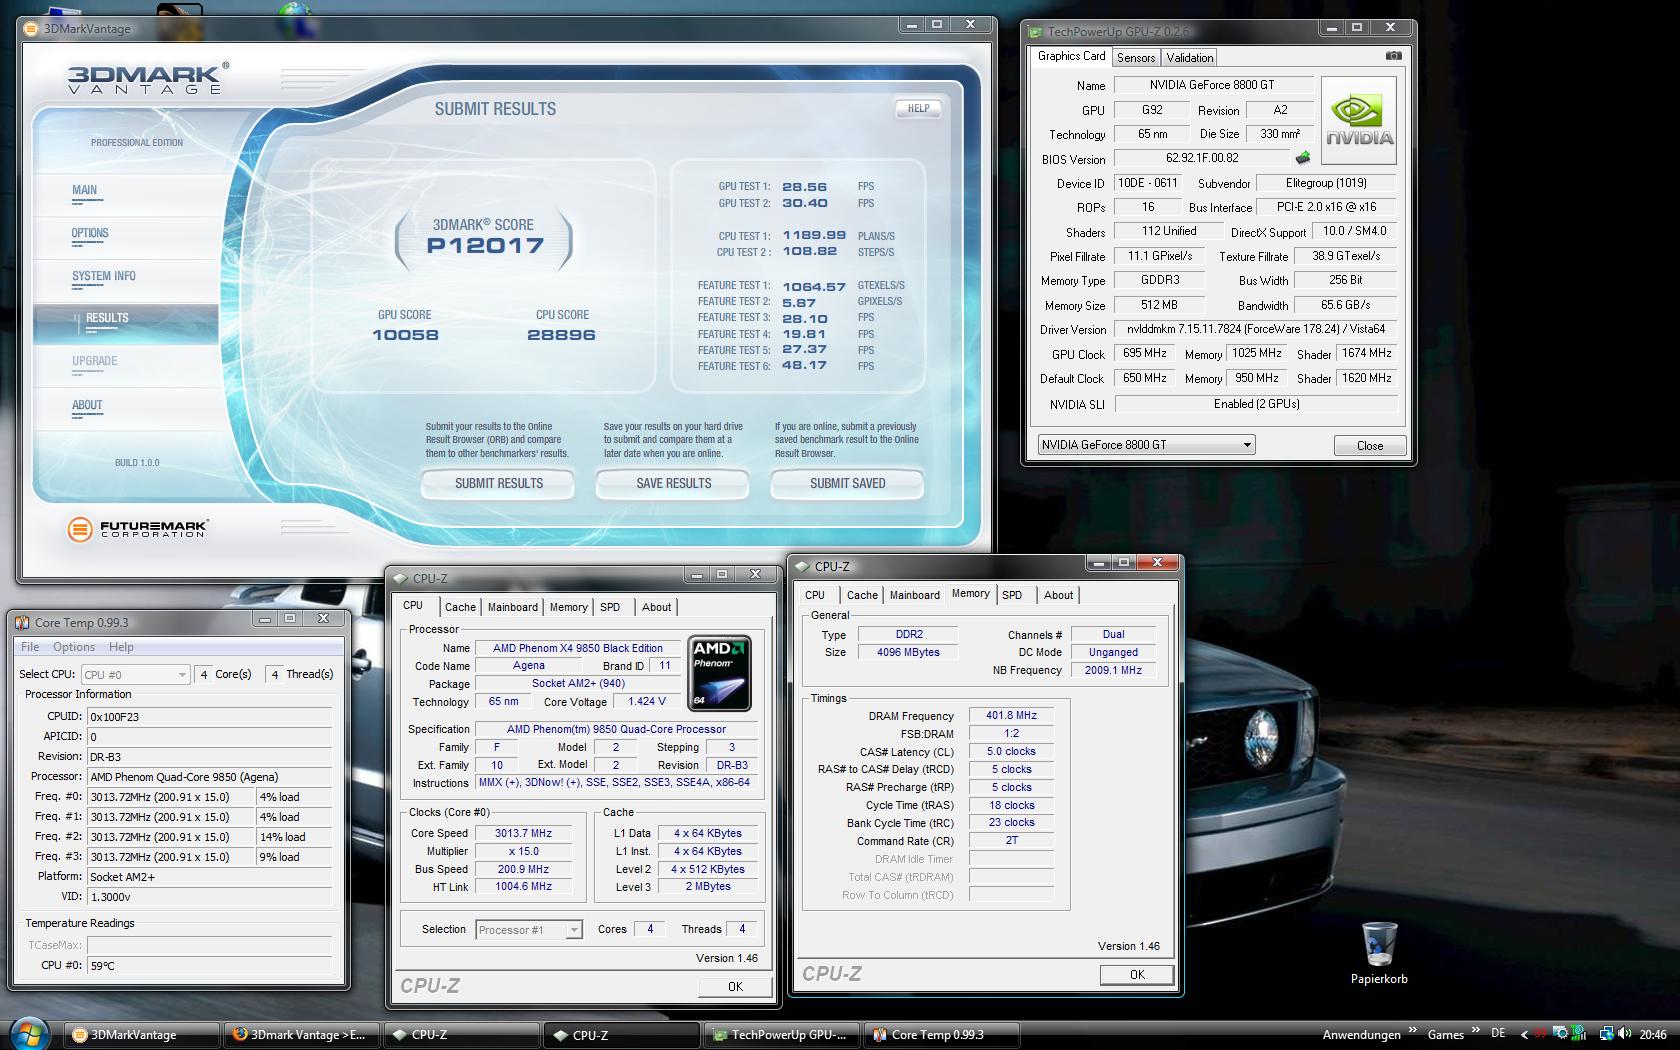This screenshot has width=1680, height=1050.
Task: Switch to 3DMarkVantage taskbar button
Action: pyautogui.click(x=142, y=1035)
